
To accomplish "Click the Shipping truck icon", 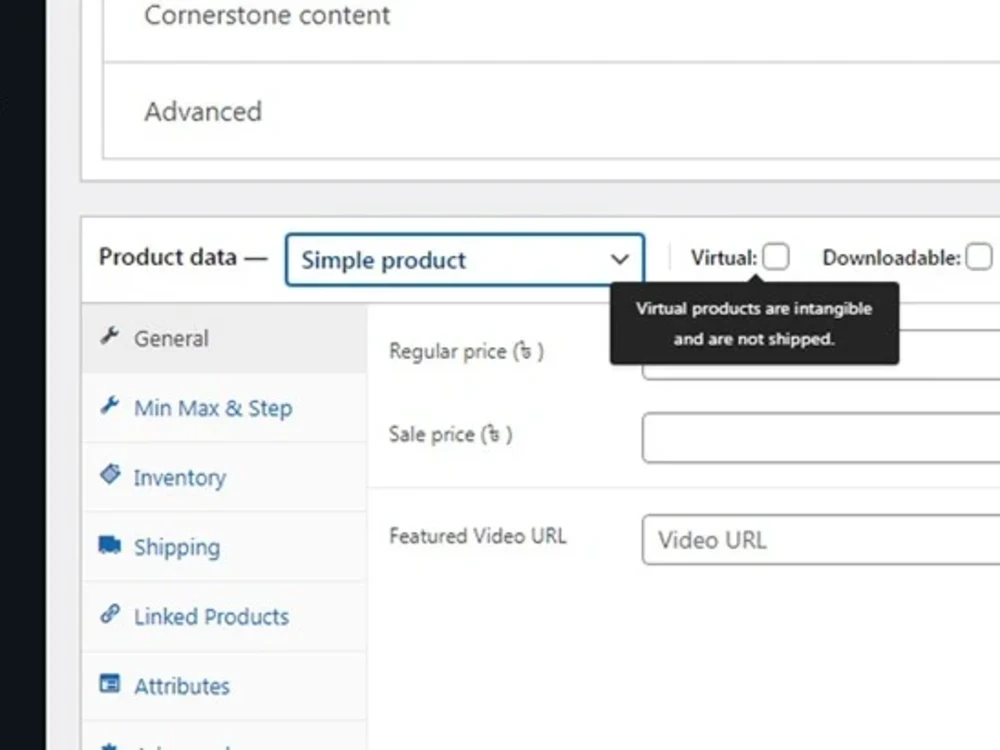I will pos(110,545).
